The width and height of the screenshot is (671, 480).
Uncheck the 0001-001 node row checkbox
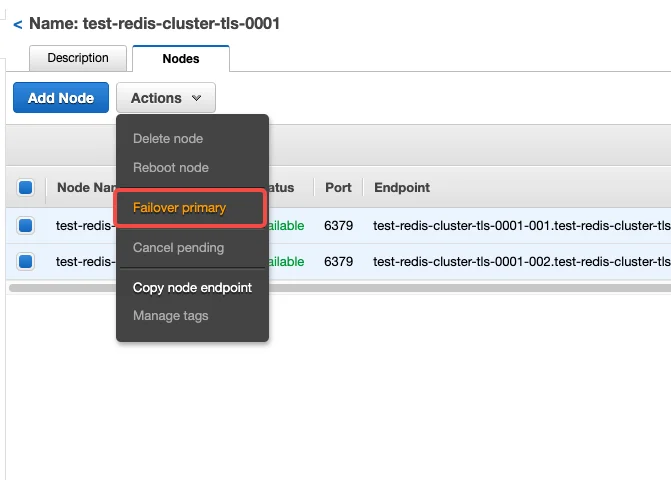pyautogui.click(x=26, y=225)
